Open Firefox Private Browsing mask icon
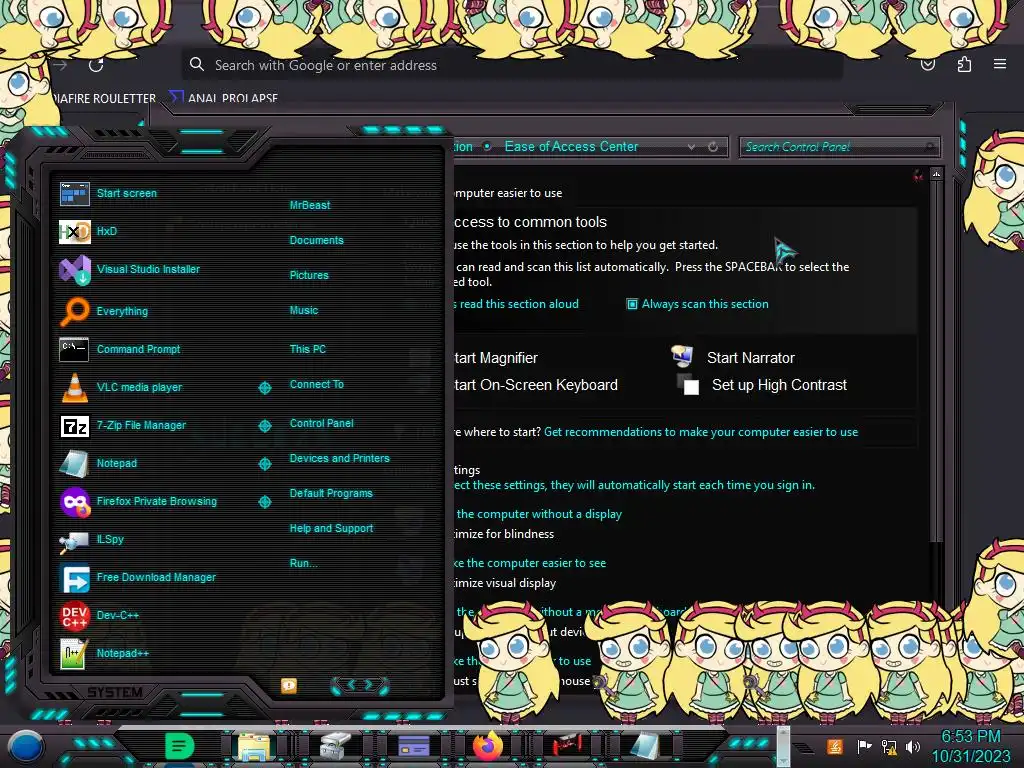Image resolution: width=1024 pixels, height=768 pixels. coord(74,502)
